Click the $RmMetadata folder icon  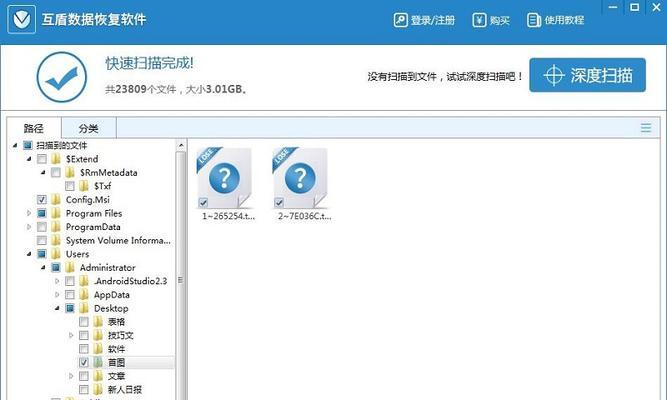[x=70, y=173]
